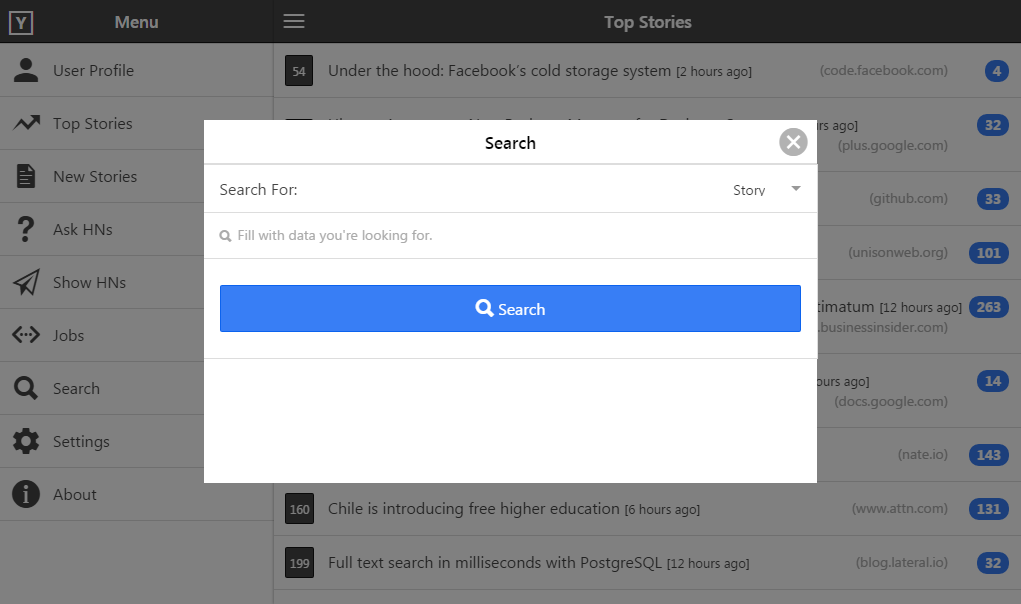Image resolution: width=1021 pixels, height=604 pixels.
Task: Close the Search dialog
Action: [793, 142]
